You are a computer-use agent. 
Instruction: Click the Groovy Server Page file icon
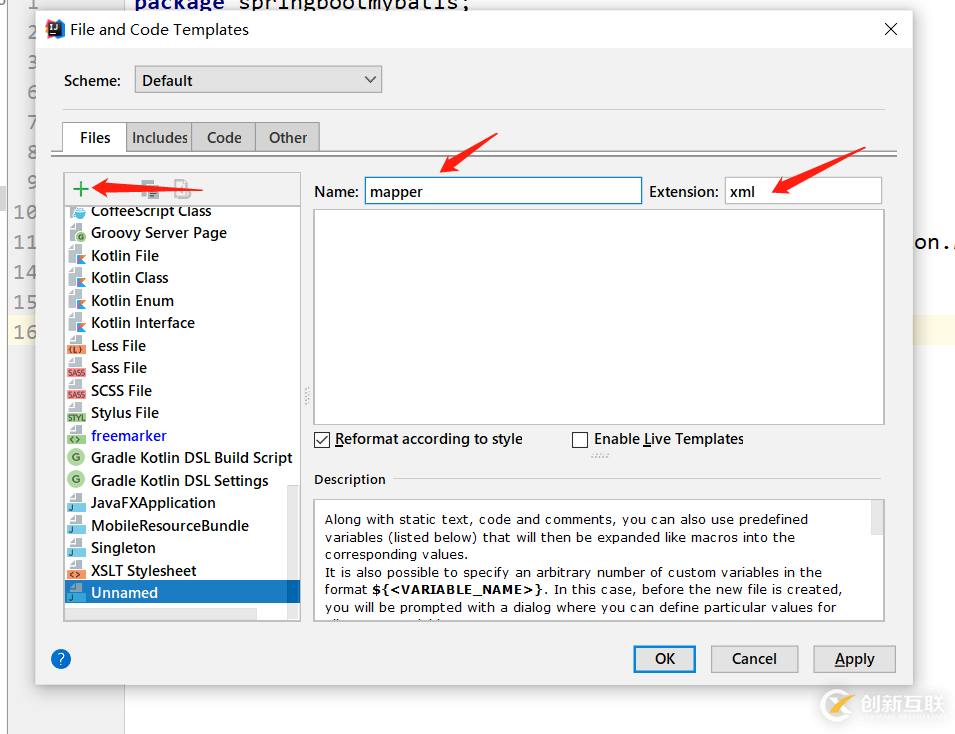[77, 233]
